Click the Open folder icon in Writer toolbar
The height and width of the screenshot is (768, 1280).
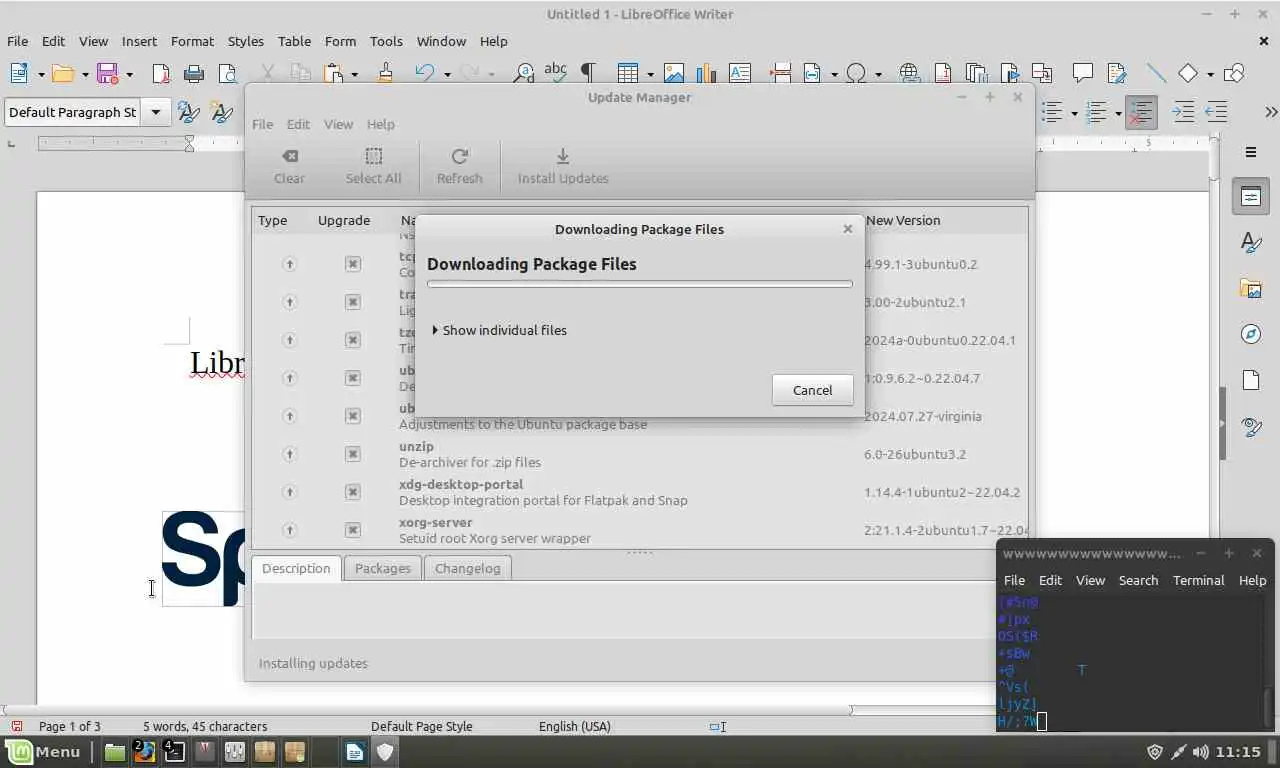click(x=64, y=73)
